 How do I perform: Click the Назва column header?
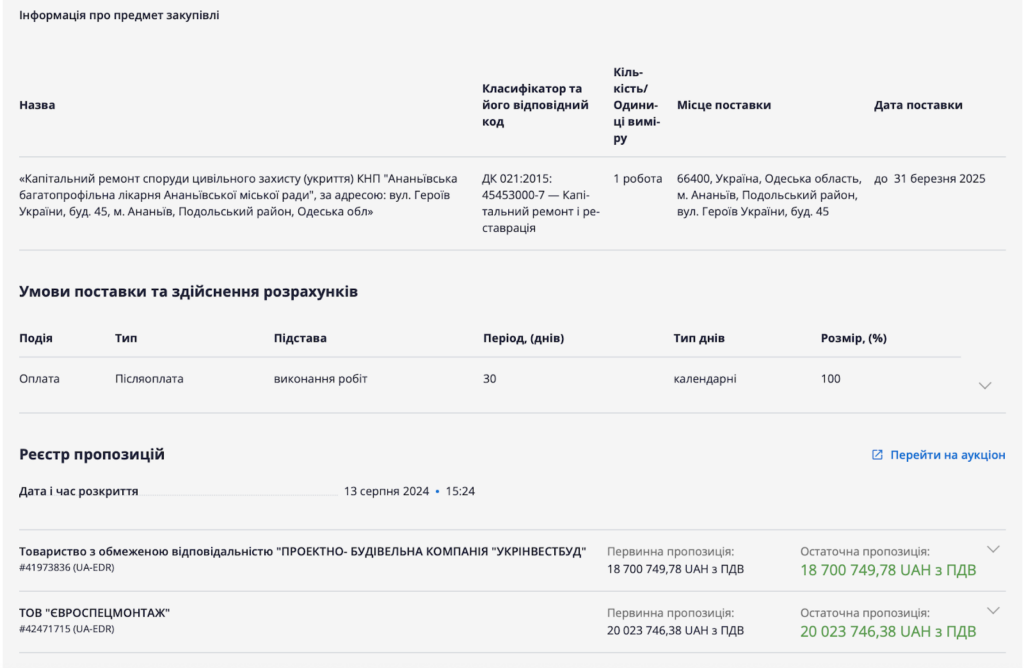pos(37,105)
